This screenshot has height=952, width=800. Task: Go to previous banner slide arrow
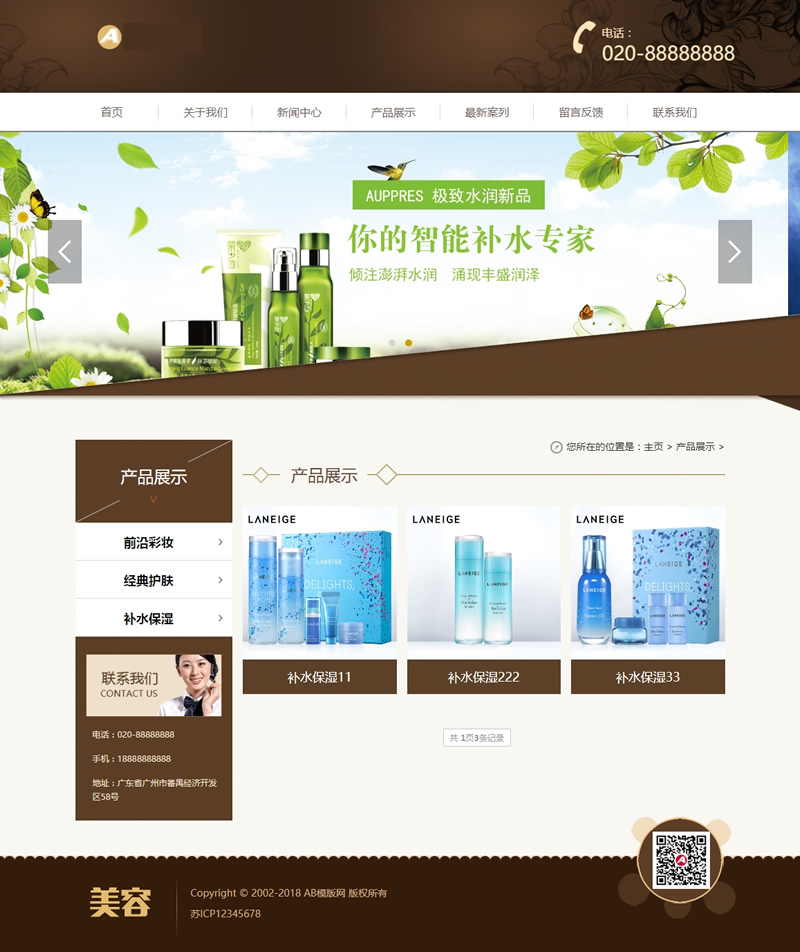pyautogui.click(x=65, y=251)
